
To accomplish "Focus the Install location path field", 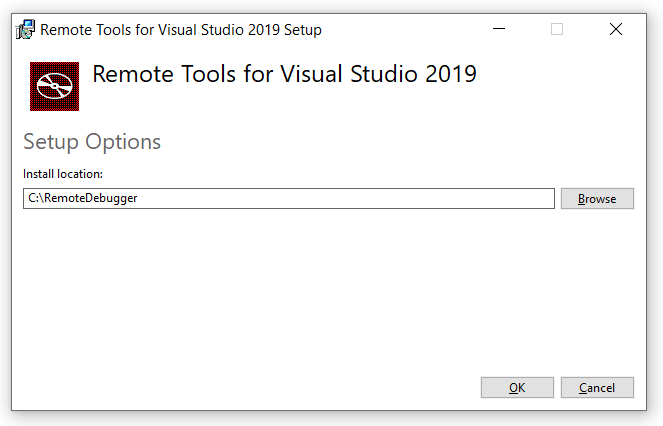I will (x=289, y=198).
